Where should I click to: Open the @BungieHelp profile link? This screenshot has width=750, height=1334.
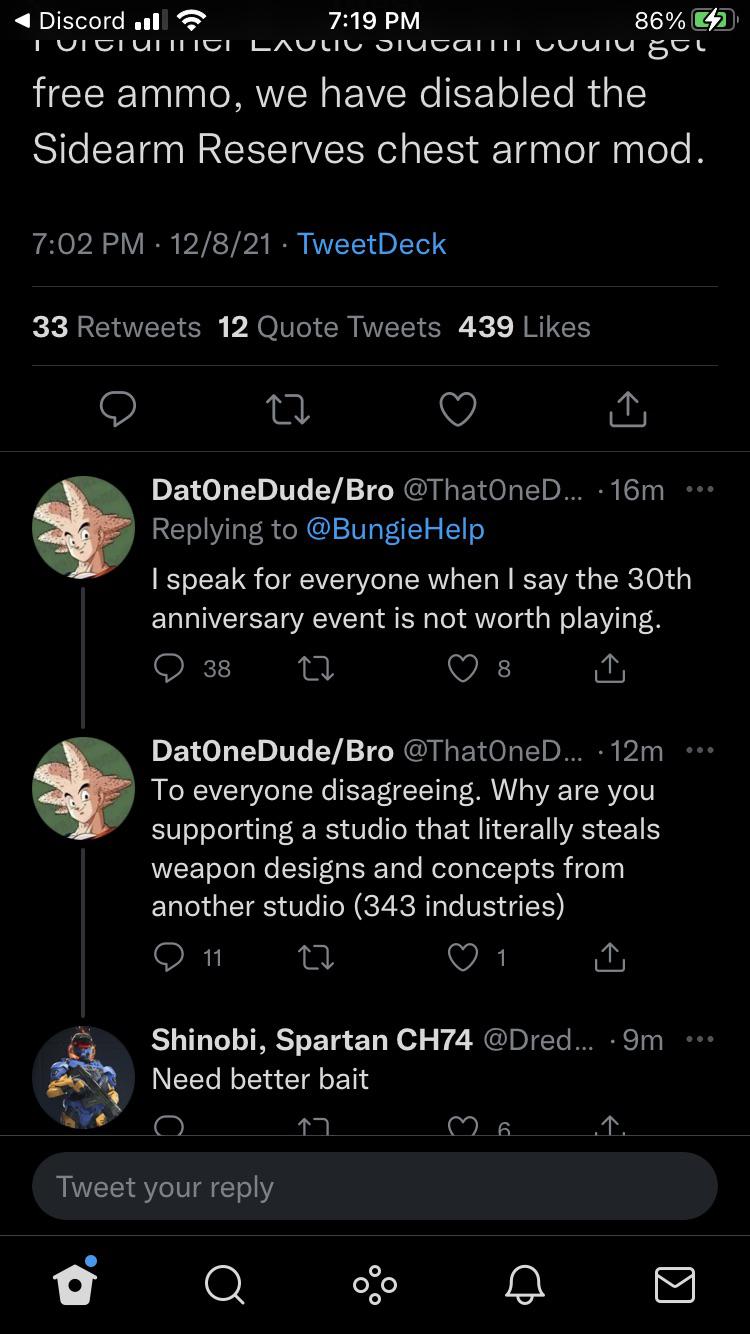(394, 529)
